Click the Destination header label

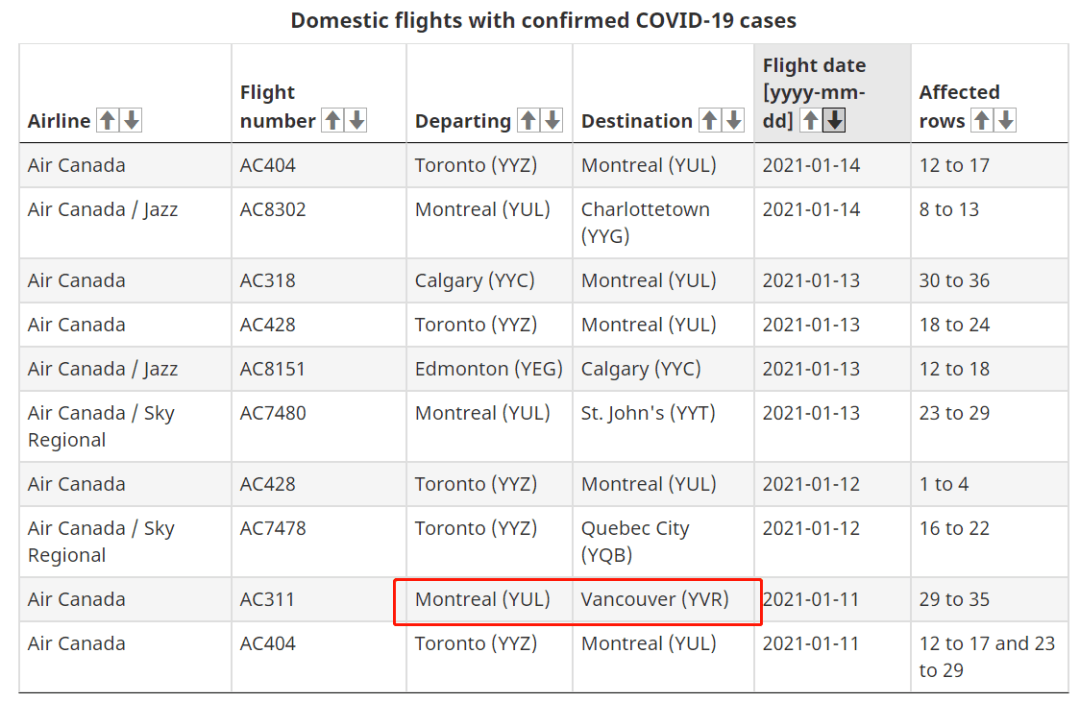[x=636, y=121]
